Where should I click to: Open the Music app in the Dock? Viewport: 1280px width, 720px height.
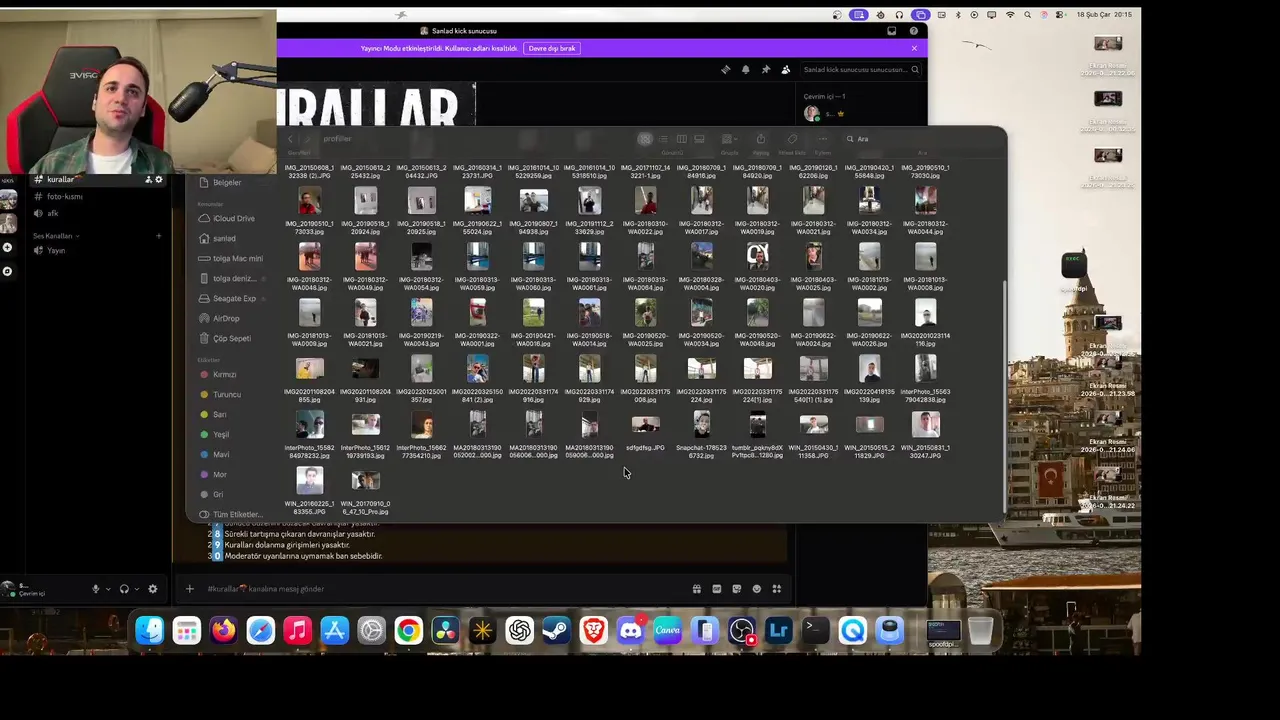tap(298, 630)
